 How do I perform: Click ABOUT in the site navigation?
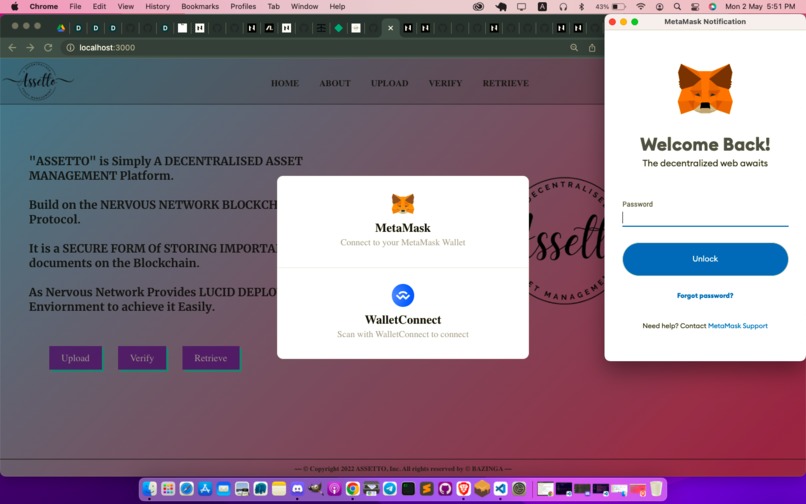[x=335, y=83]
